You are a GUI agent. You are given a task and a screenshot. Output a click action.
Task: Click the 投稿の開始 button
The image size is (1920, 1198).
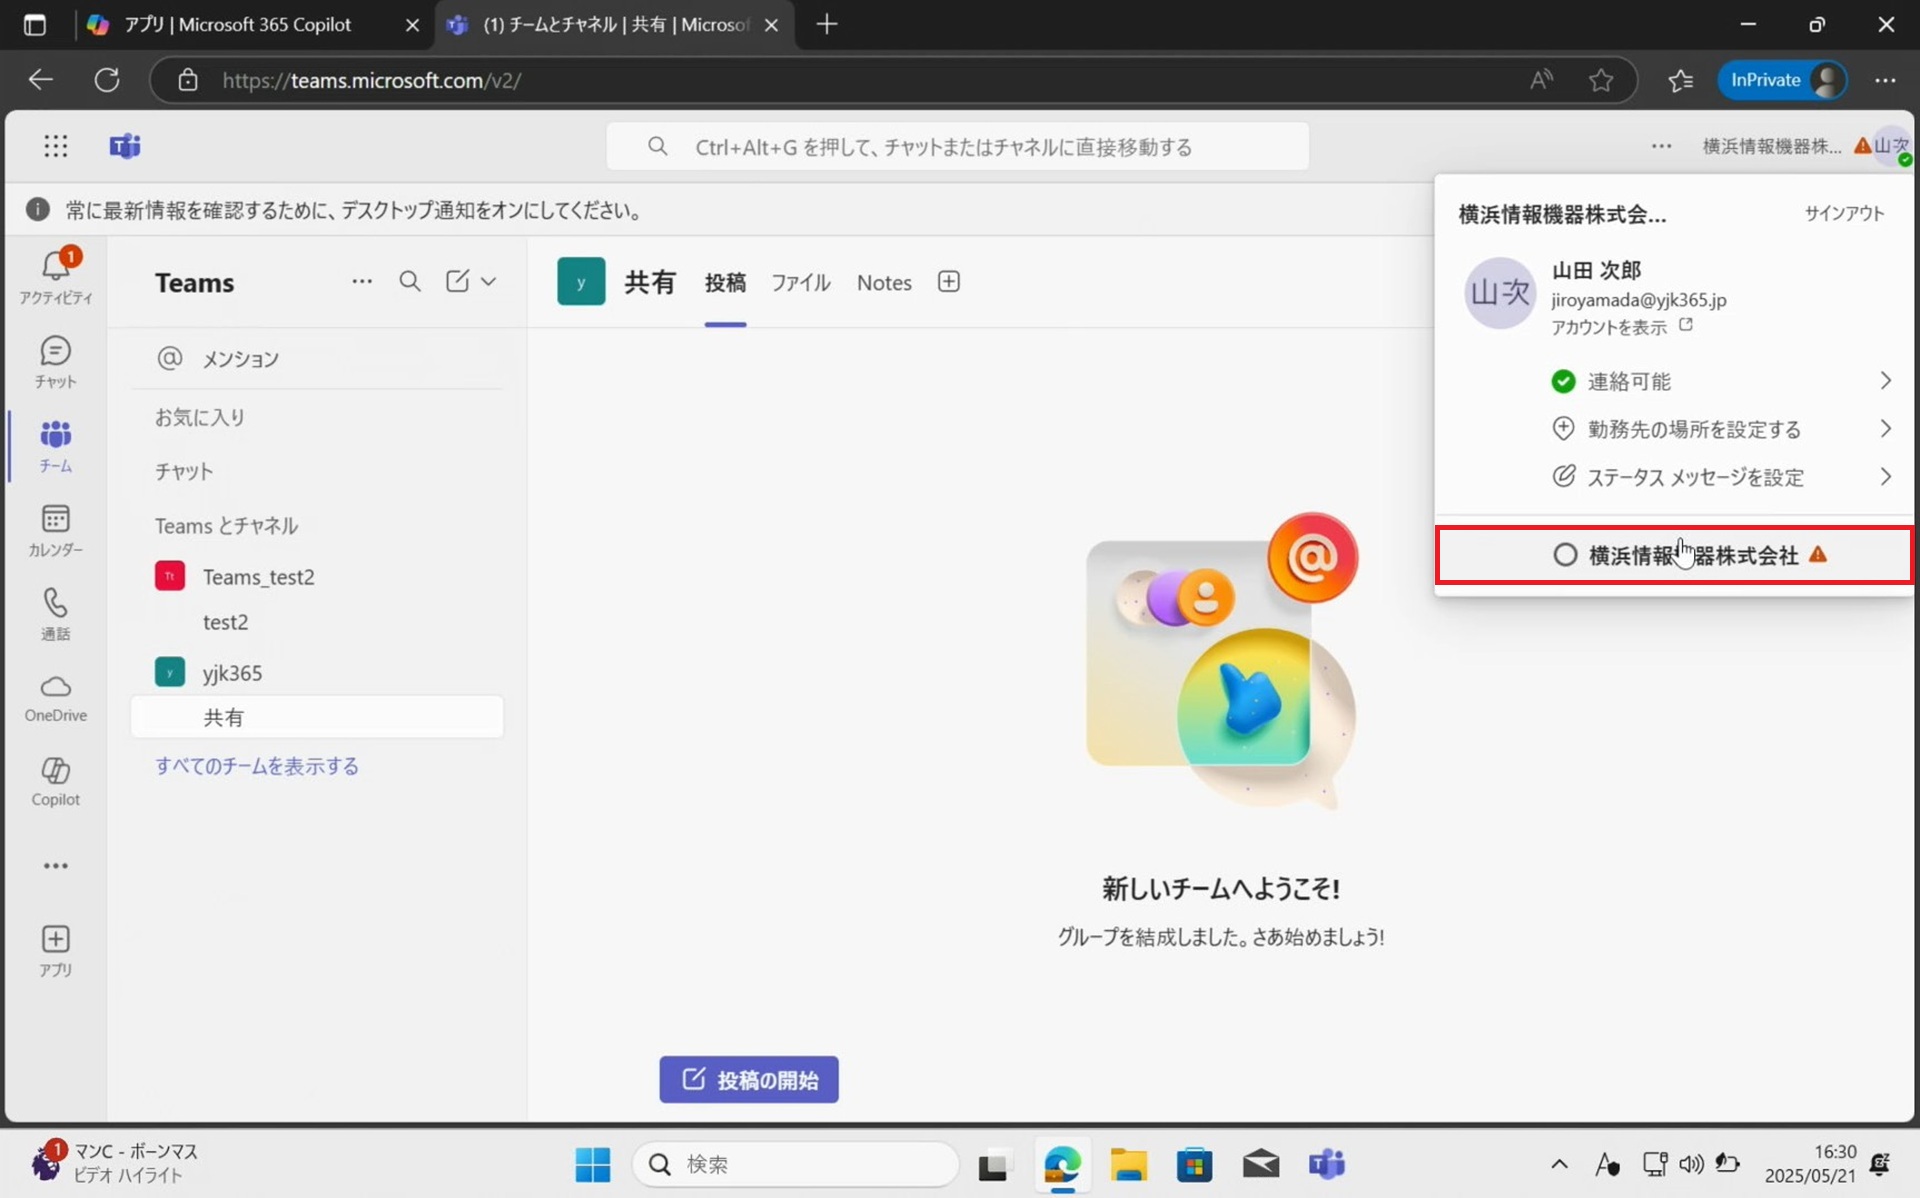tap(749, 1080)
